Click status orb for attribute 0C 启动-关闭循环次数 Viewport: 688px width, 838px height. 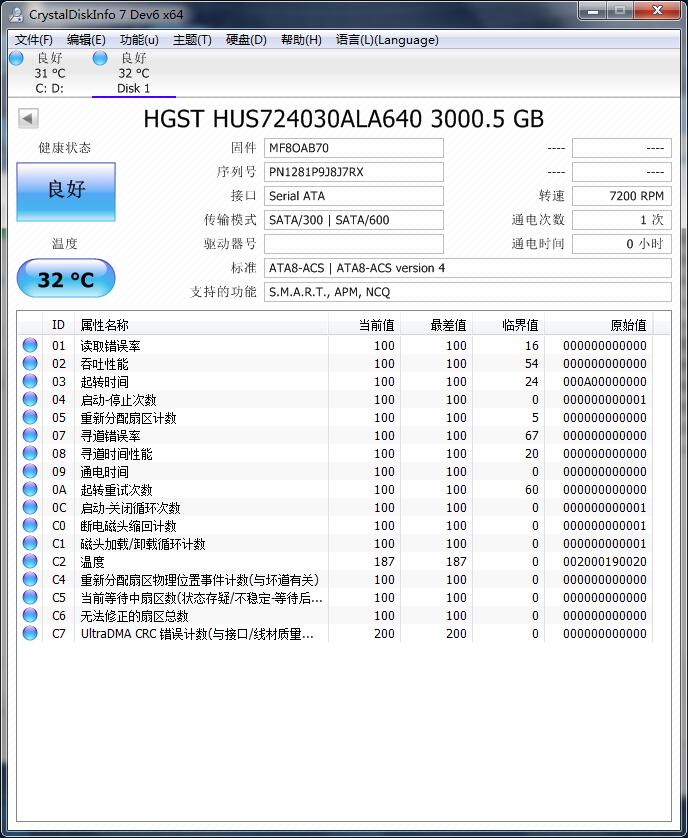(x=30, y=507)
